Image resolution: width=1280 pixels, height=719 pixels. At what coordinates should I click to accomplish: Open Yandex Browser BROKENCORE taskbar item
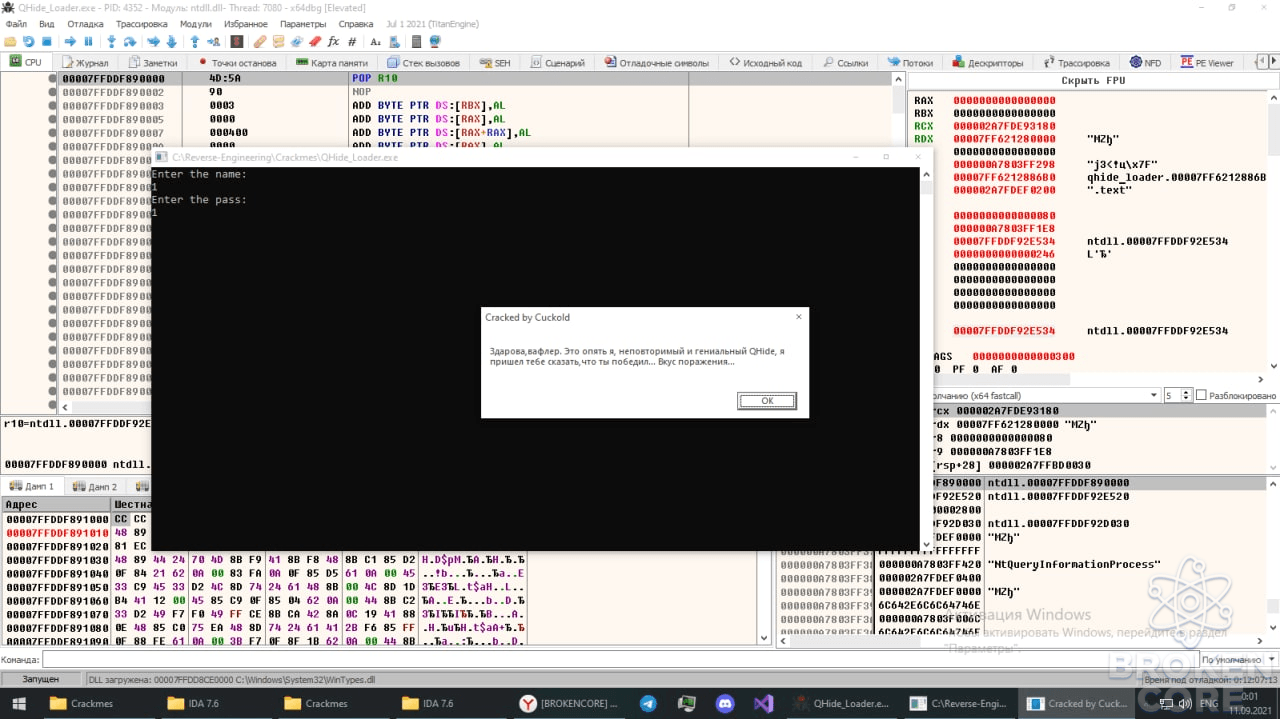(x=568, y=703)
